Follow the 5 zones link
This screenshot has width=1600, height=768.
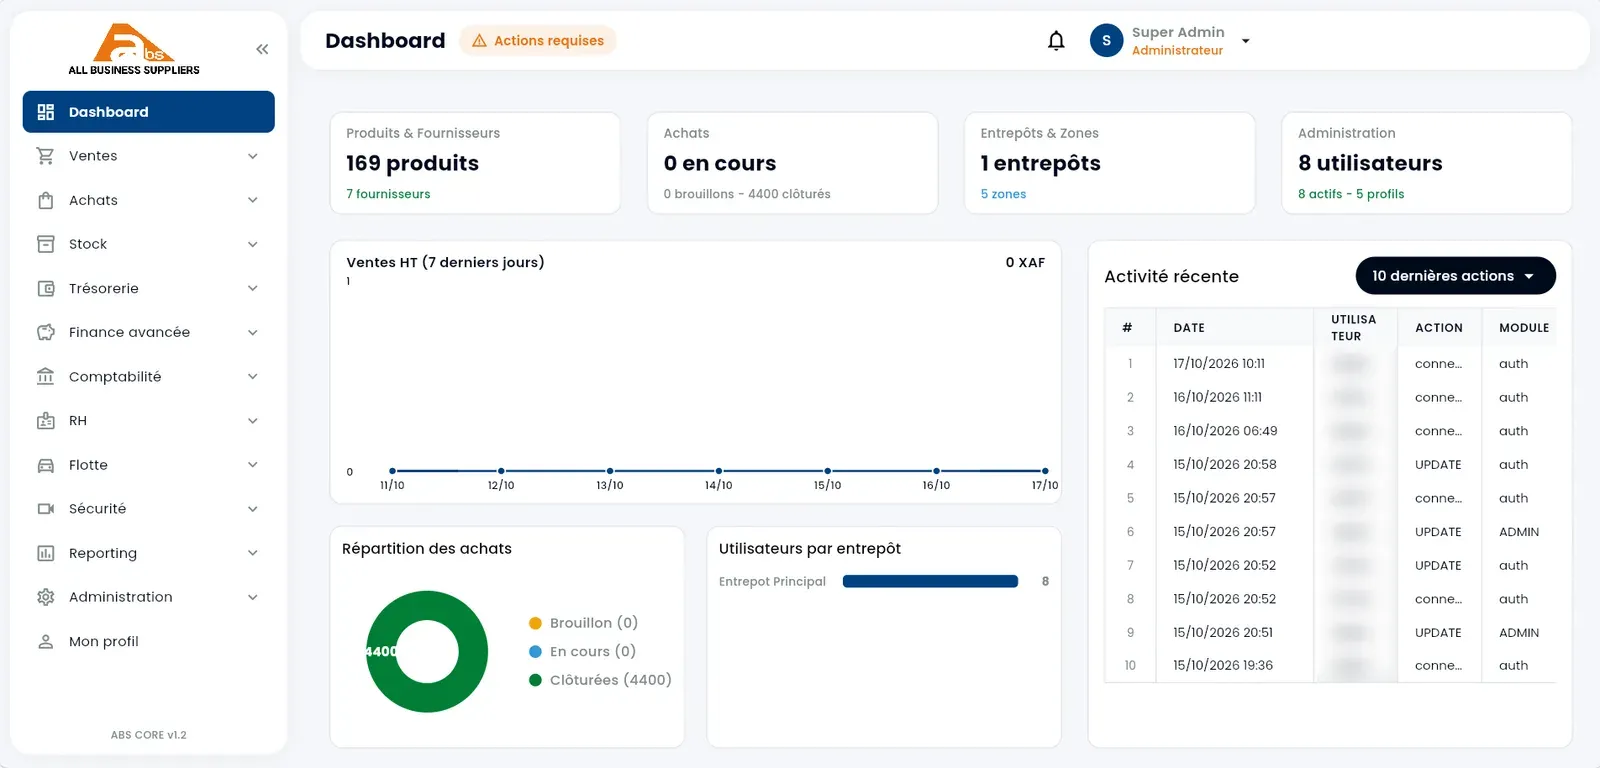(x=1003, y=194)
